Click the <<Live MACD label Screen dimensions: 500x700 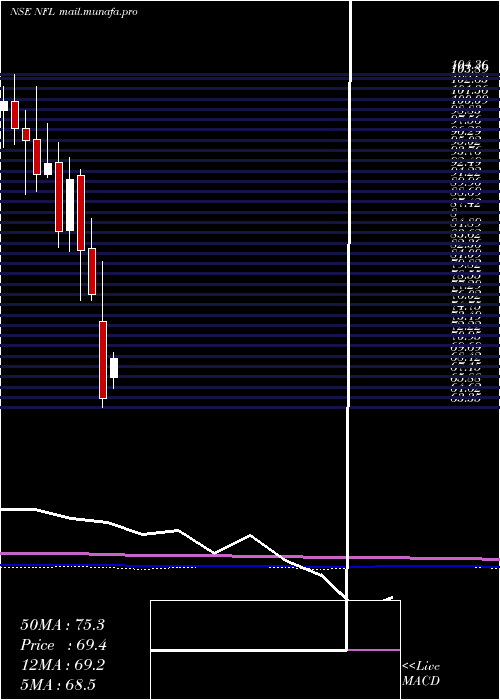click(421, 674)
